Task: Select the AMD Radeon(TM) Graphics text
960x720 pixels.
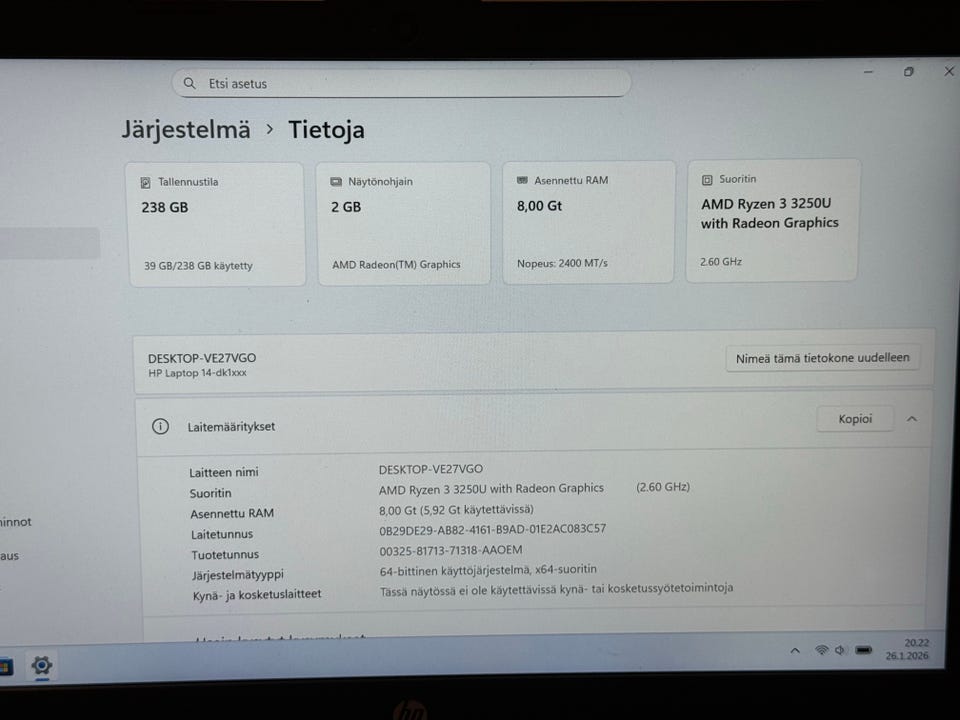Action: [396, 264]
